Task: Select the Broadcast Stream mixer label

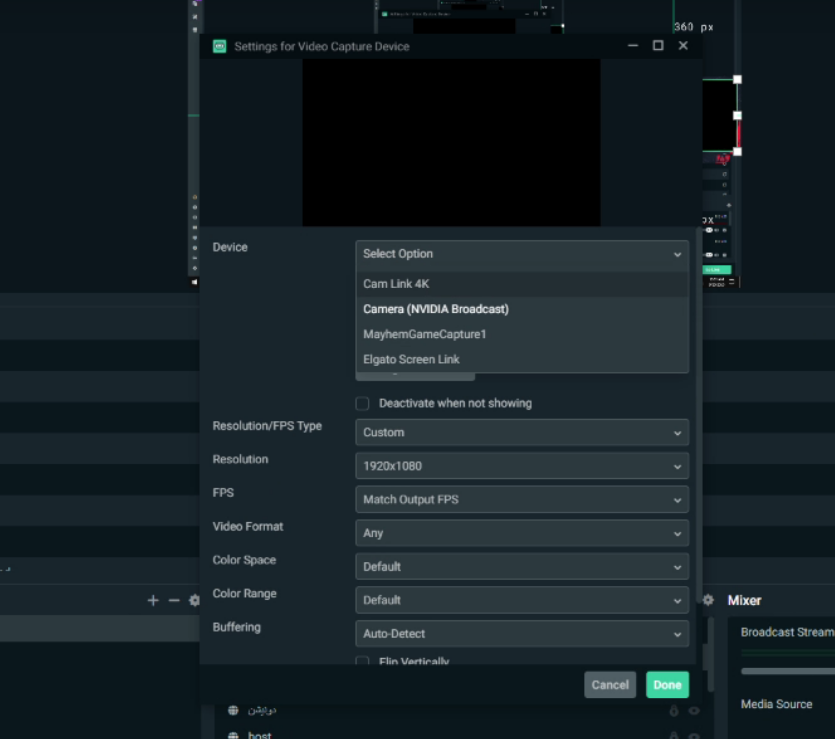Action: pyautogui.click(x=788, y=632)
